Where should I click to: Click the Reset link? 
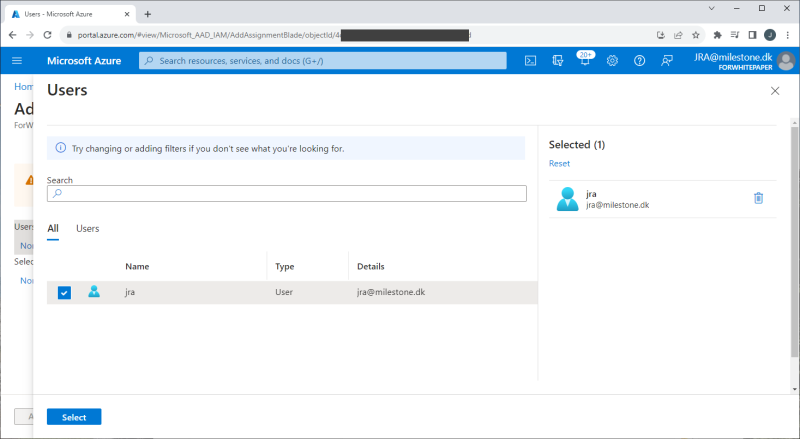pyautogui.click(x=559, y=163)
